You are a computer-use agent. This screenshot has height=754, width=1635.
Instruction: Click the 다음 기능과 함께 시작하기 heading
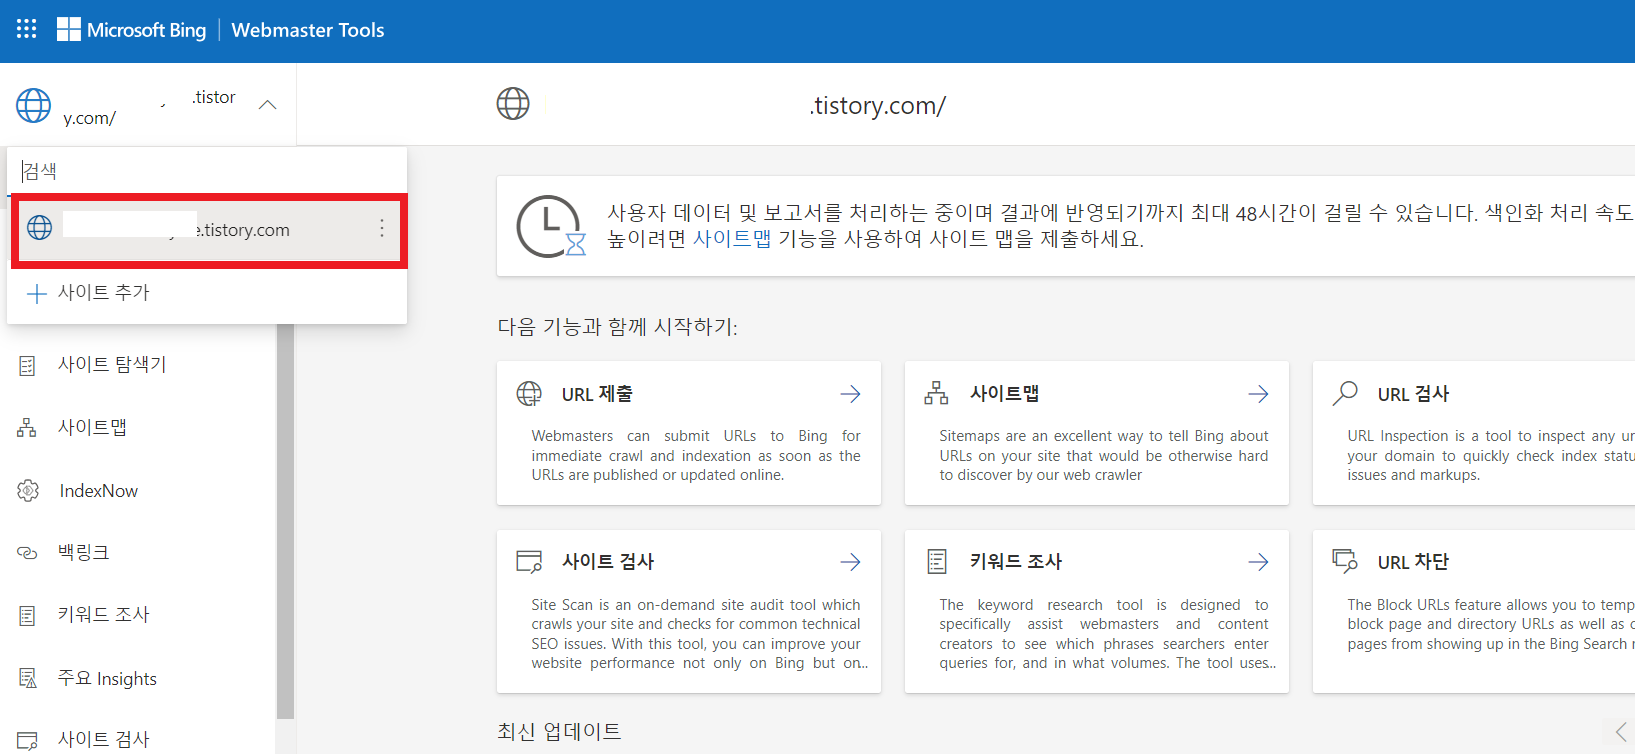point(617,327)
